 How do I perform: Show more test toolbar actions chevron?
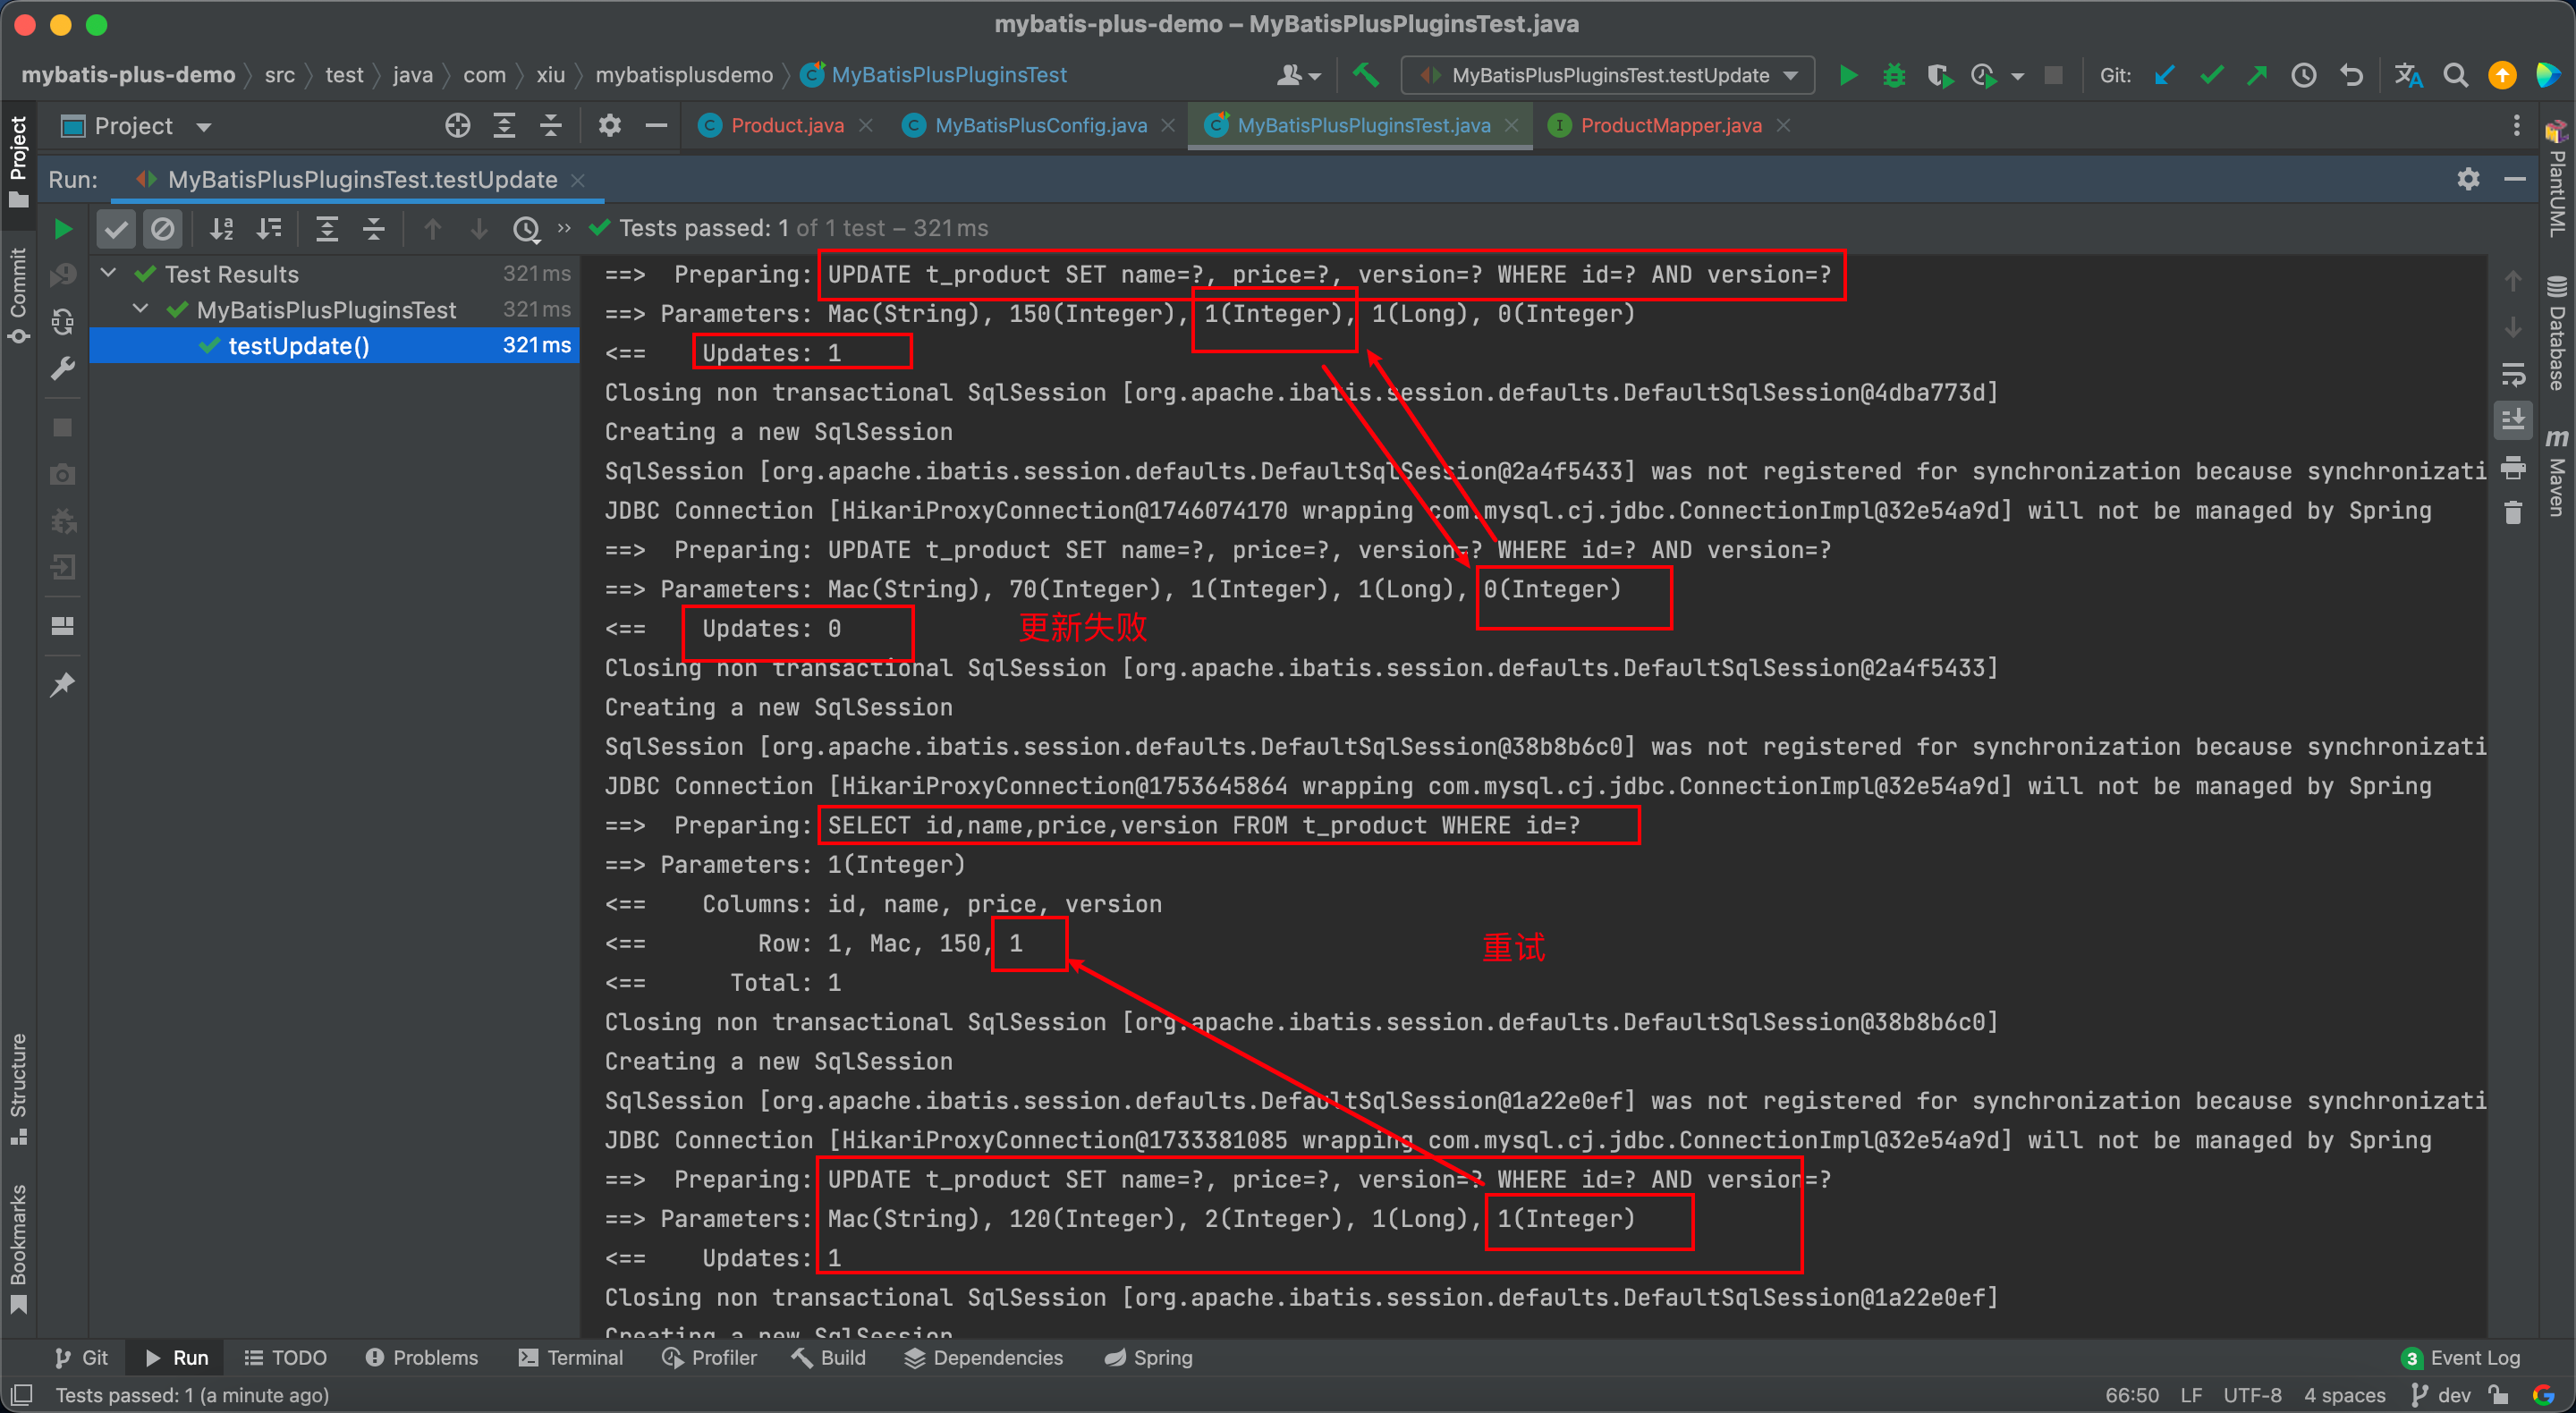coord(564,229)
